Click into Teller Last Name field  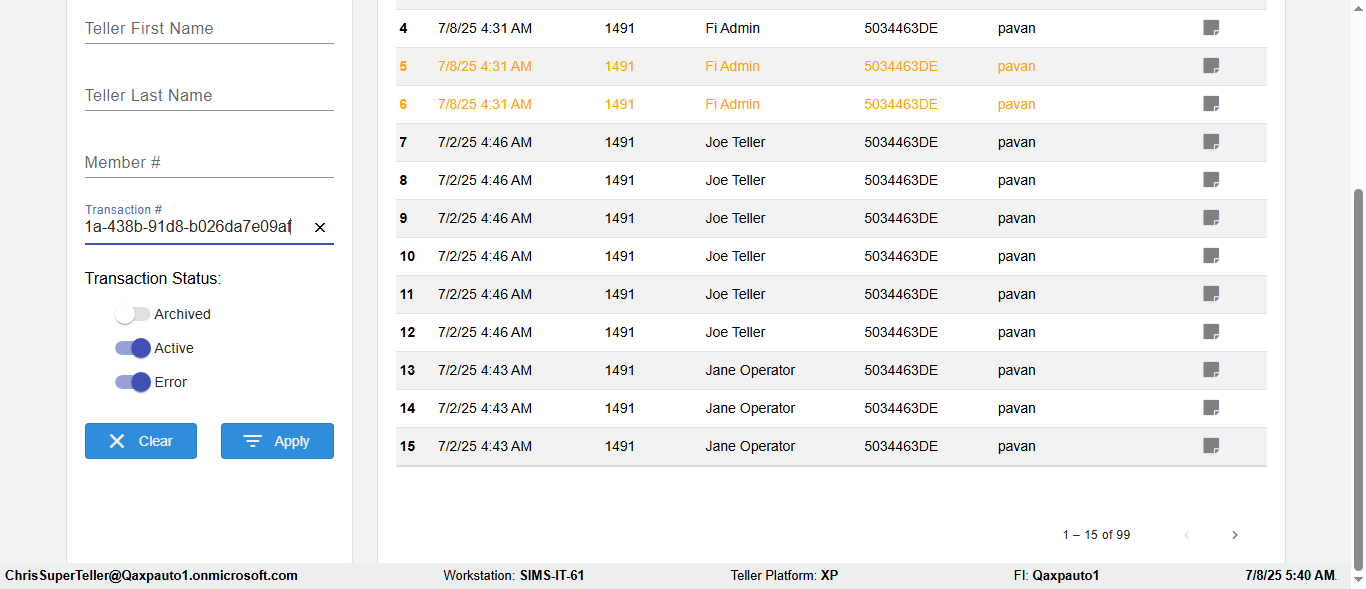[209, 96]
